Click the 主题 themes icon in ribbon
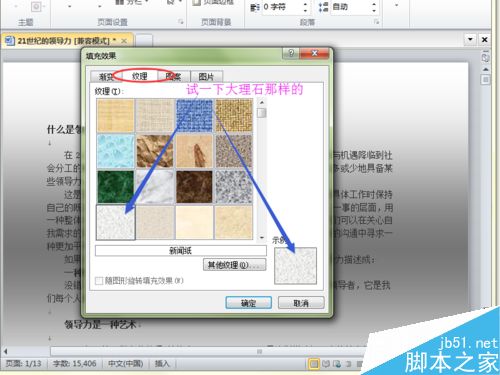The height and width of the screenshot is (375, 500). [x=35, y=7]
